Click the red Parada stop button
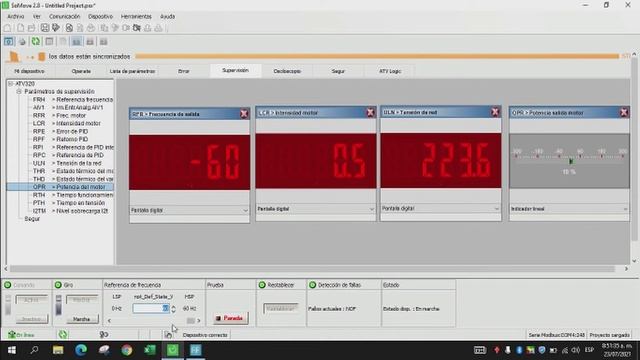 [231, 318]
